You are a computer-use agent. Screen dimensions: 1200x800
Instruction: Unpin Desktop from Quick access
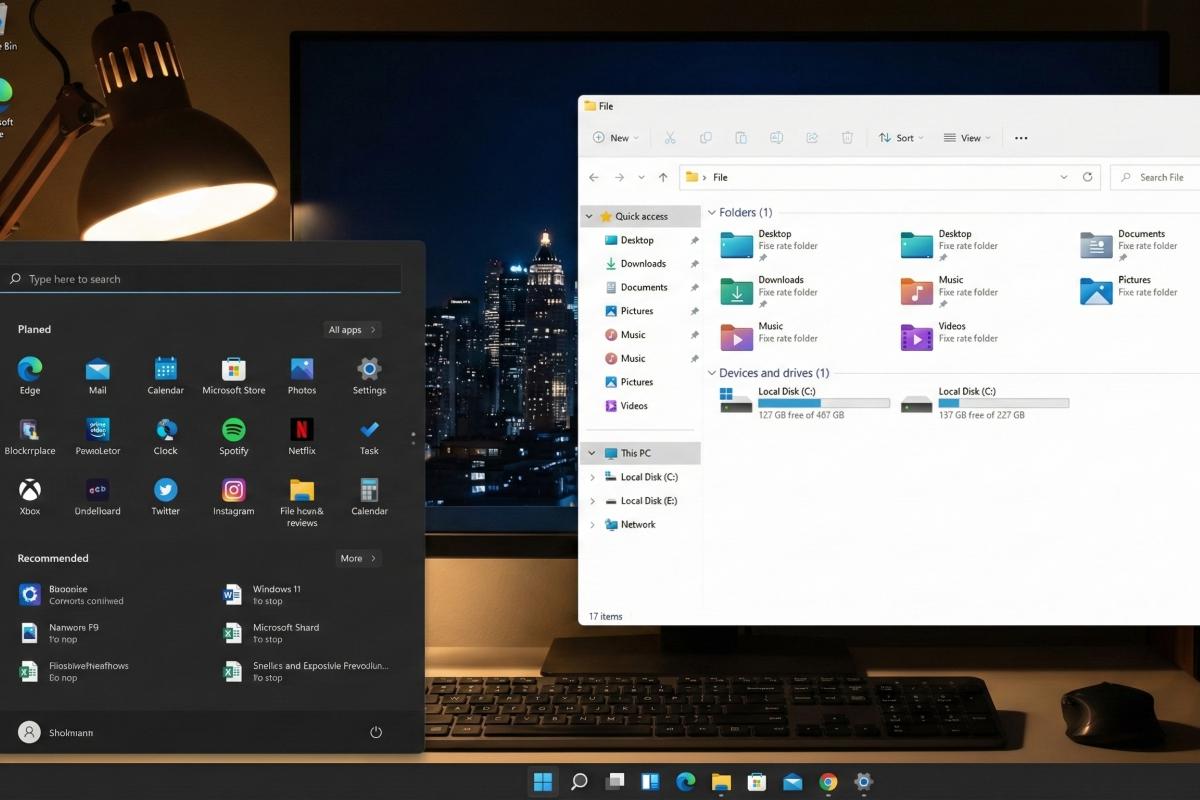(696, 240)
